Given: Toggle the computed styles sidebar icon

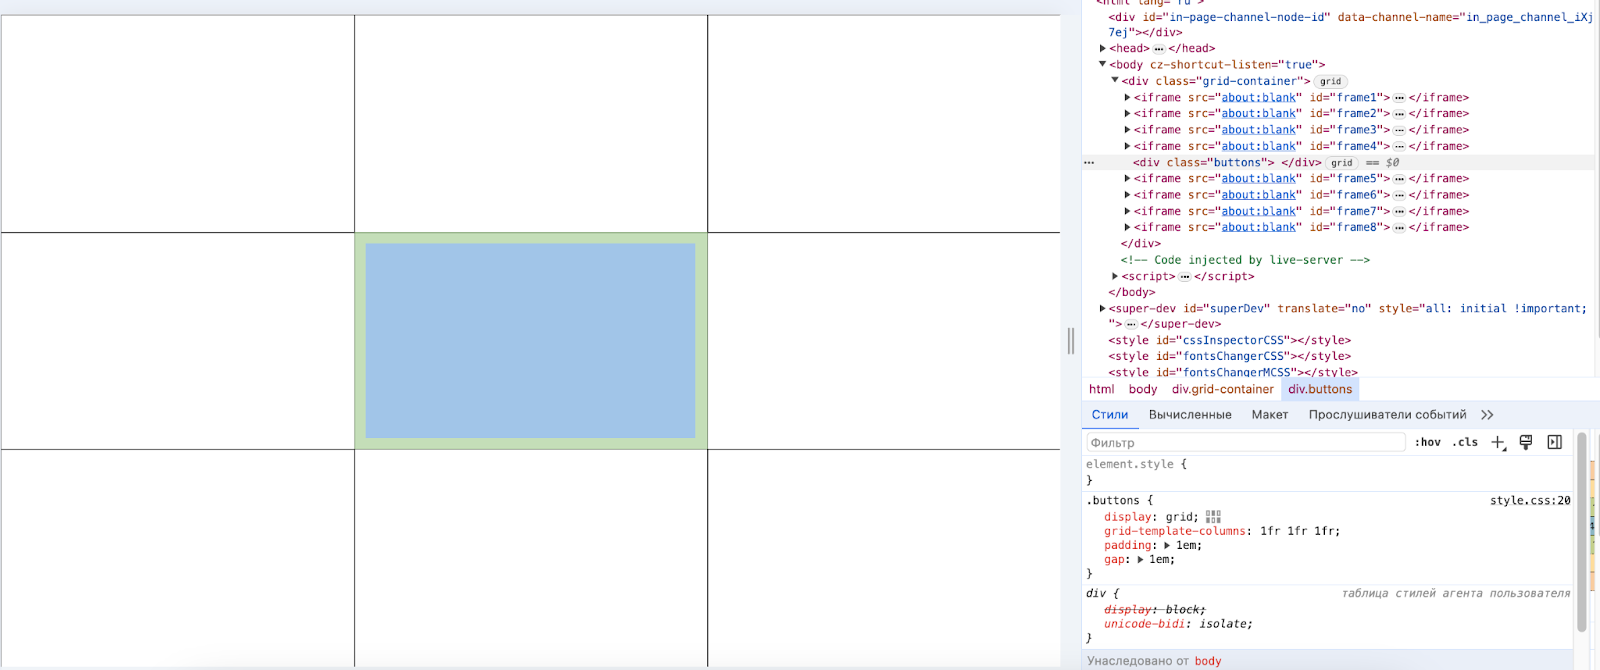Looking at the screenshot, I should pos(1554,442).
